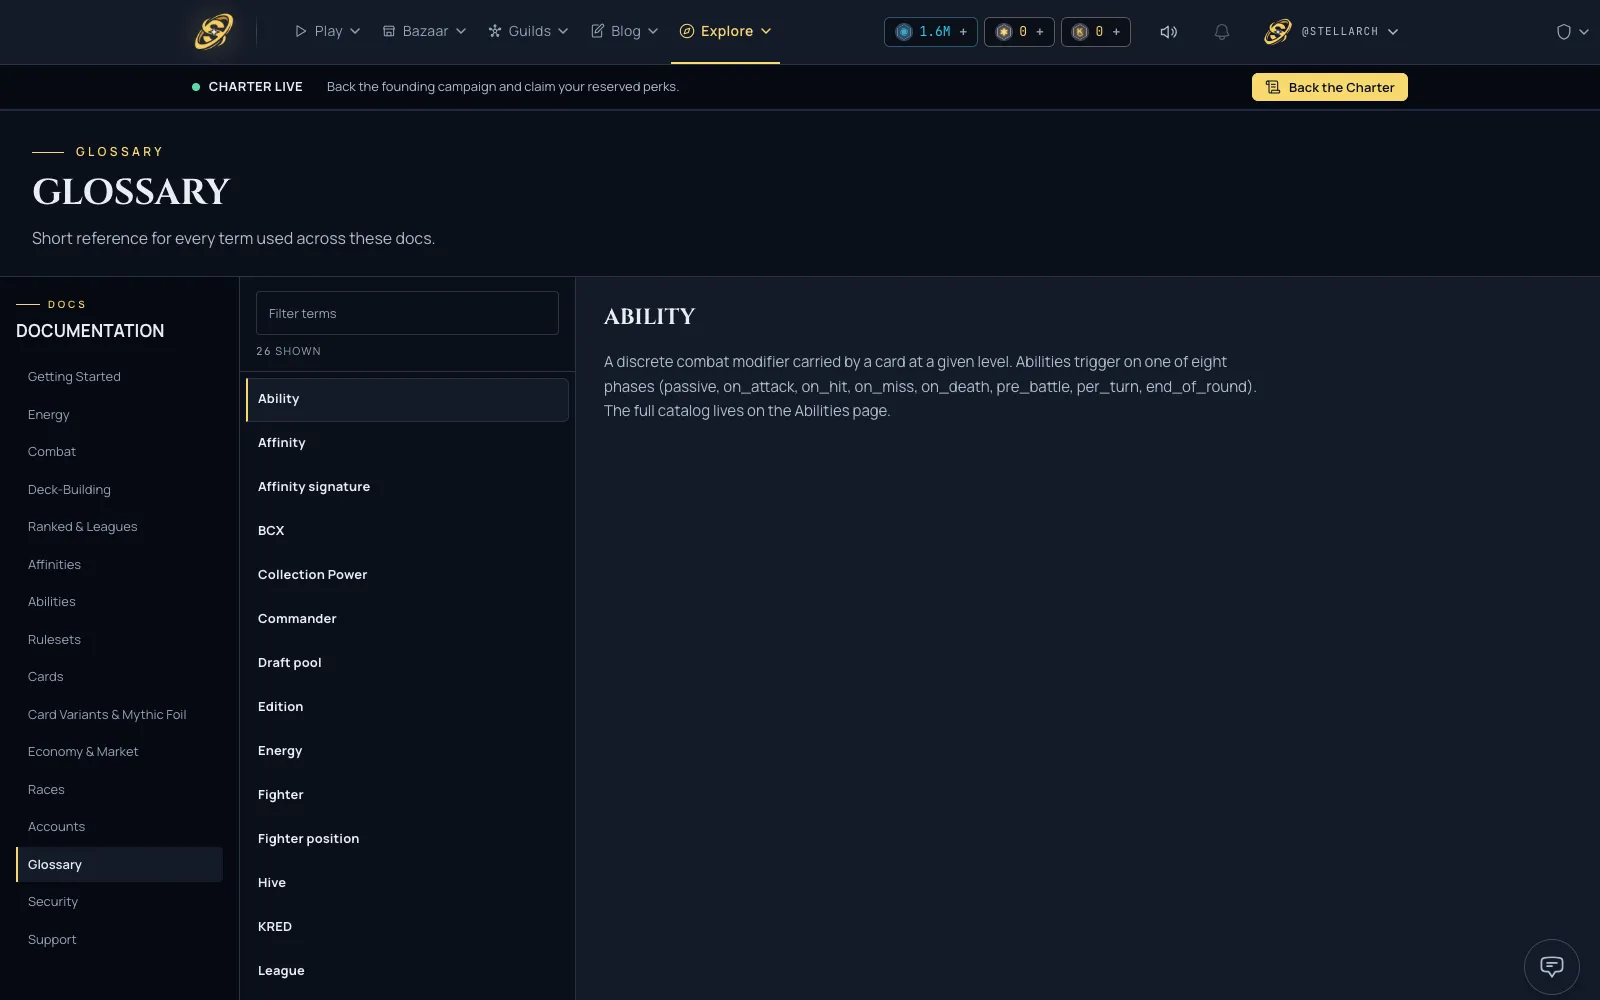Click the Back the Charter button
This screenshot has width=1600, height=1000.
point(1329,87)
